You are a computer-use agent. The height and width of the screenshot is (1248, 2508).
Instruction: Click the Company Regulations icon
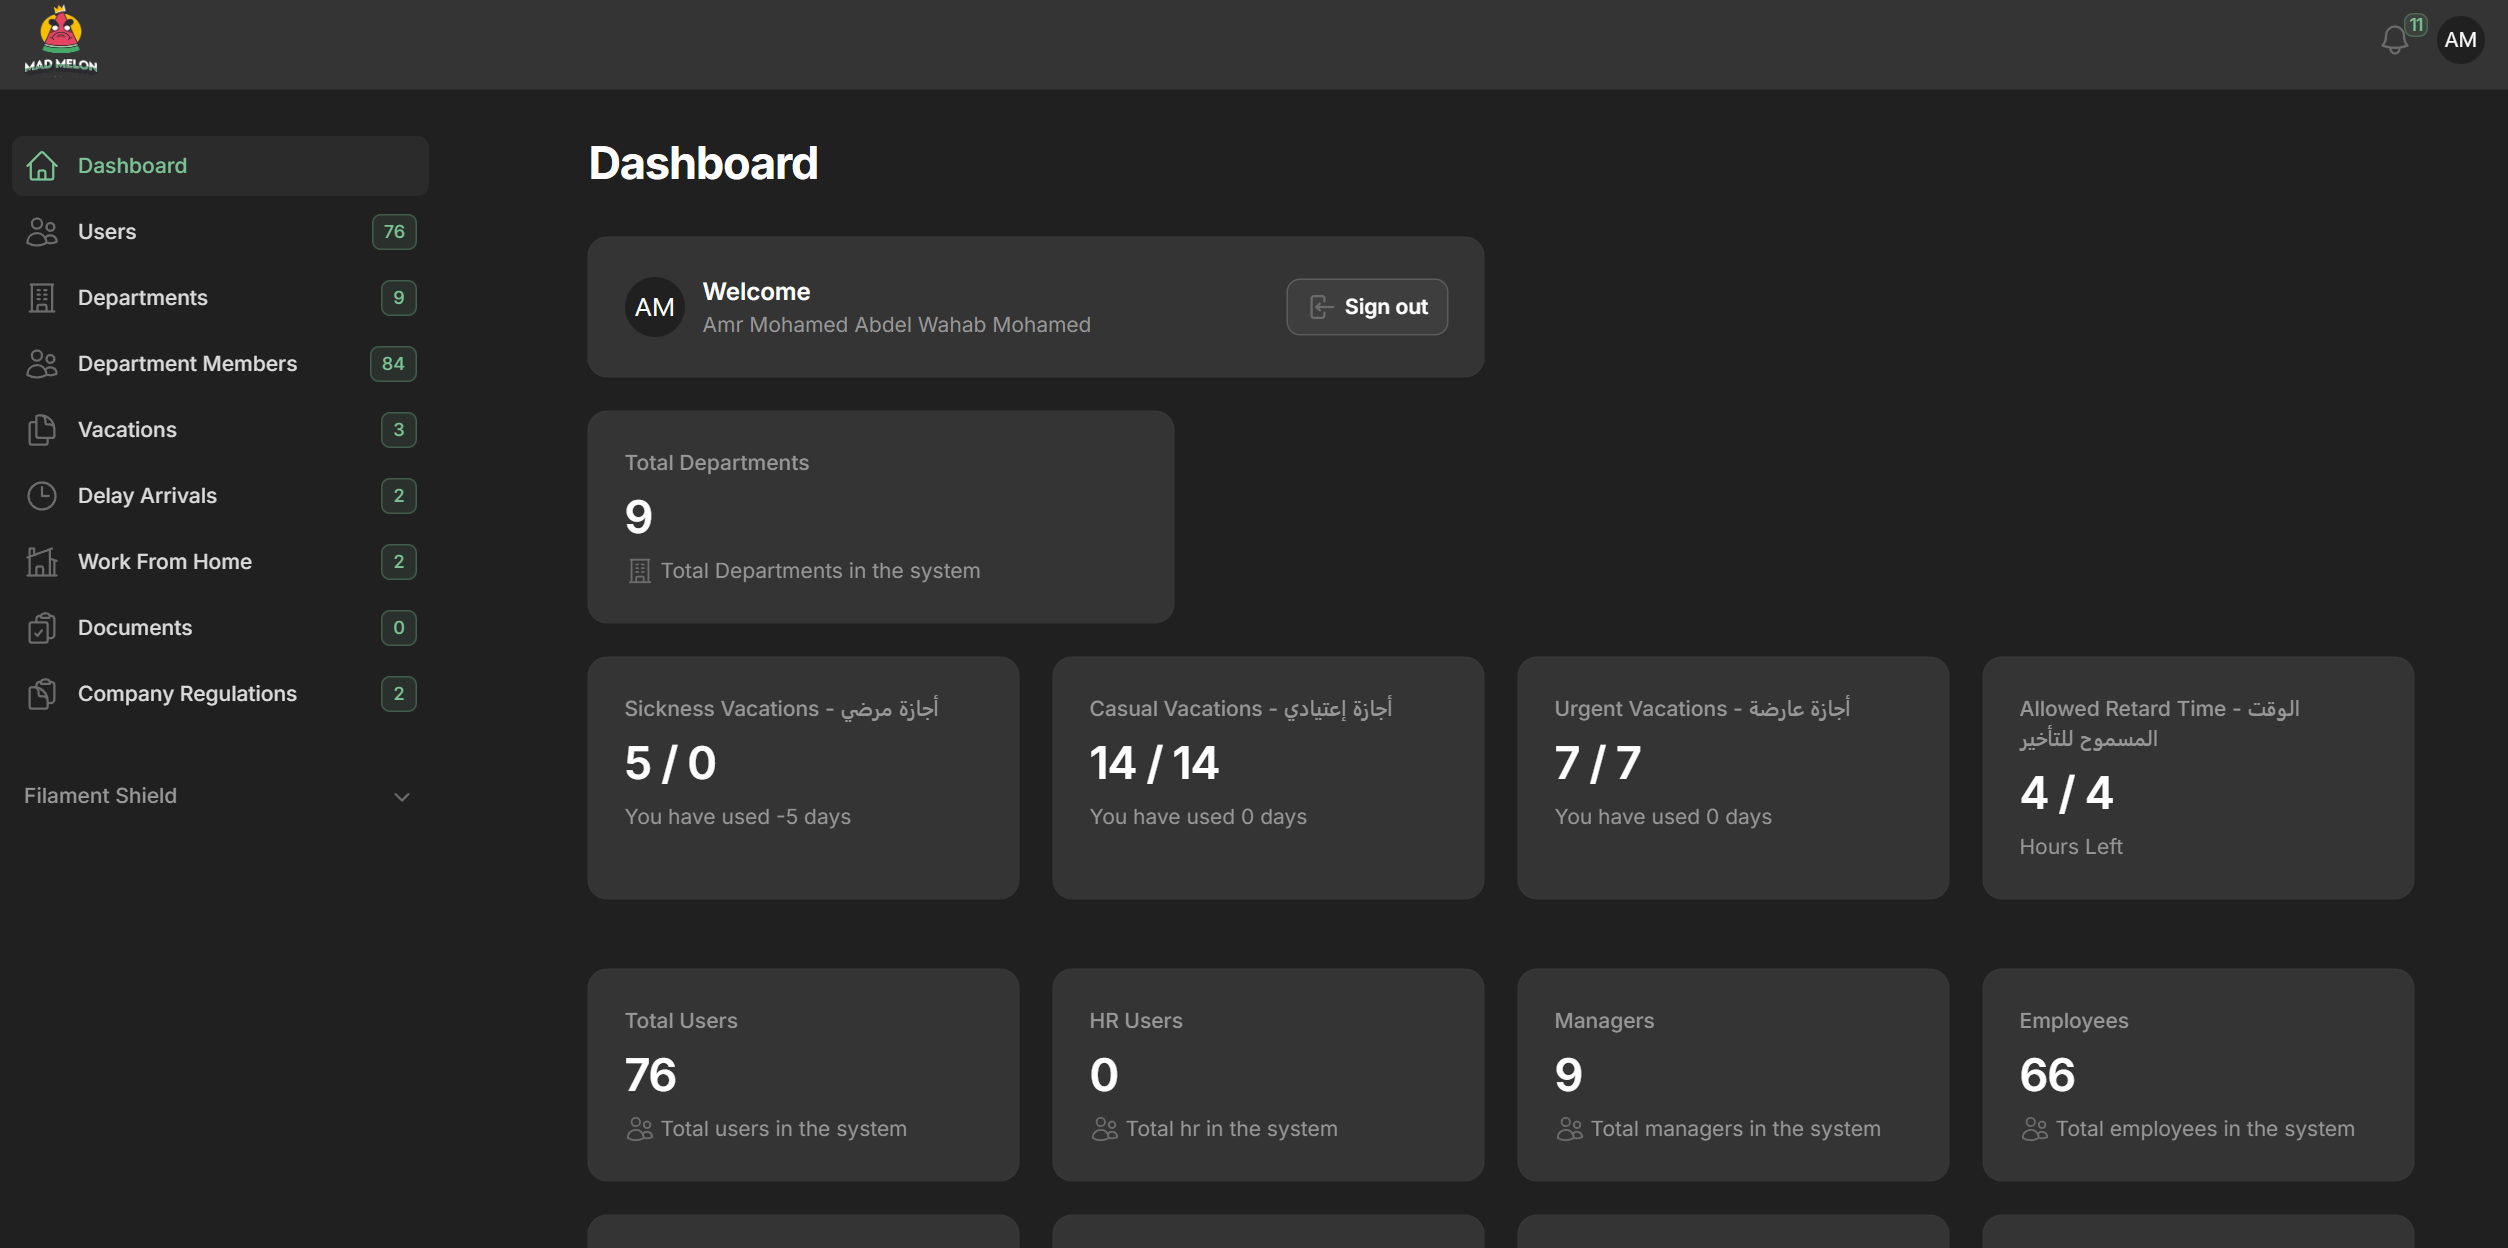42,694
